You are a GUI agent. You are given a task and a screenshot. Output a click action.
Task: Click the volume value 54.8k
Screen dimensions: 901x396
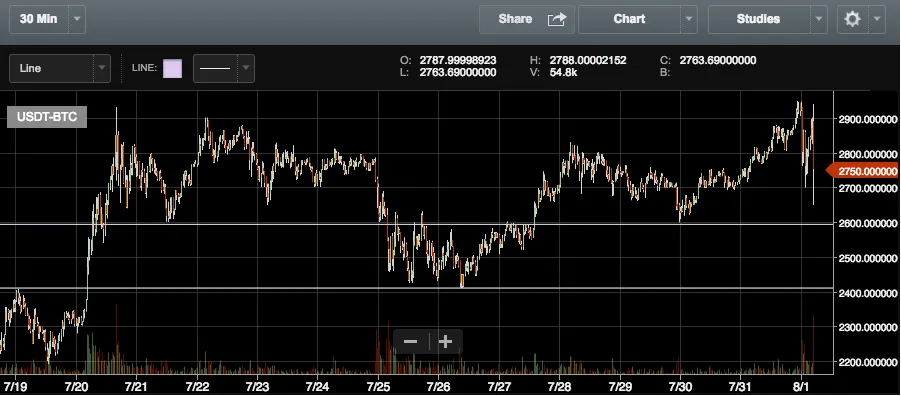click(564, 72)
